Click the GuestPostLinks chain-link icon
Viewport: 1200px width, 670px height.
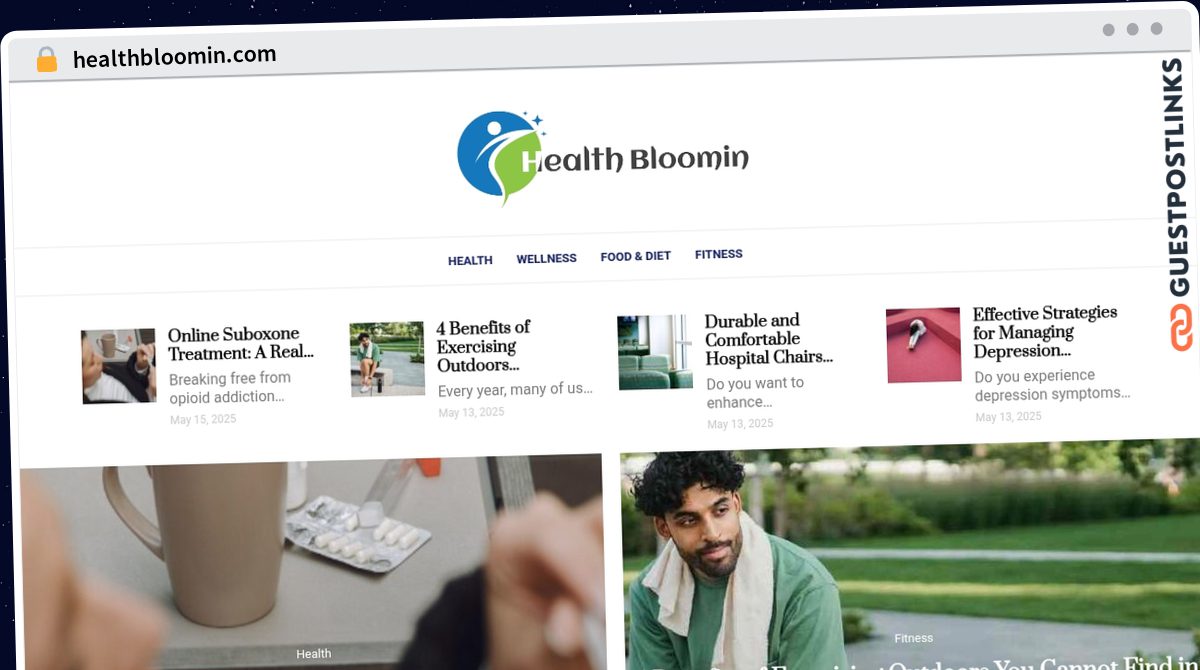pyautogui.click(x=1182, y=327)
